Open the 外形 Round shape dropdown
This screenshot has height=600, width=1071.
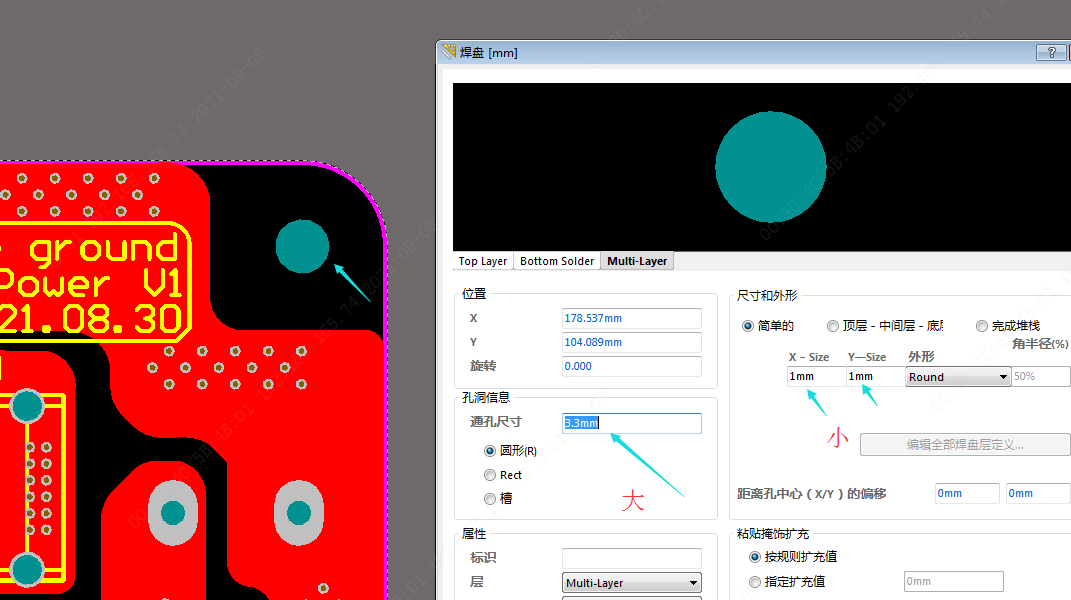tap(958, 377)
